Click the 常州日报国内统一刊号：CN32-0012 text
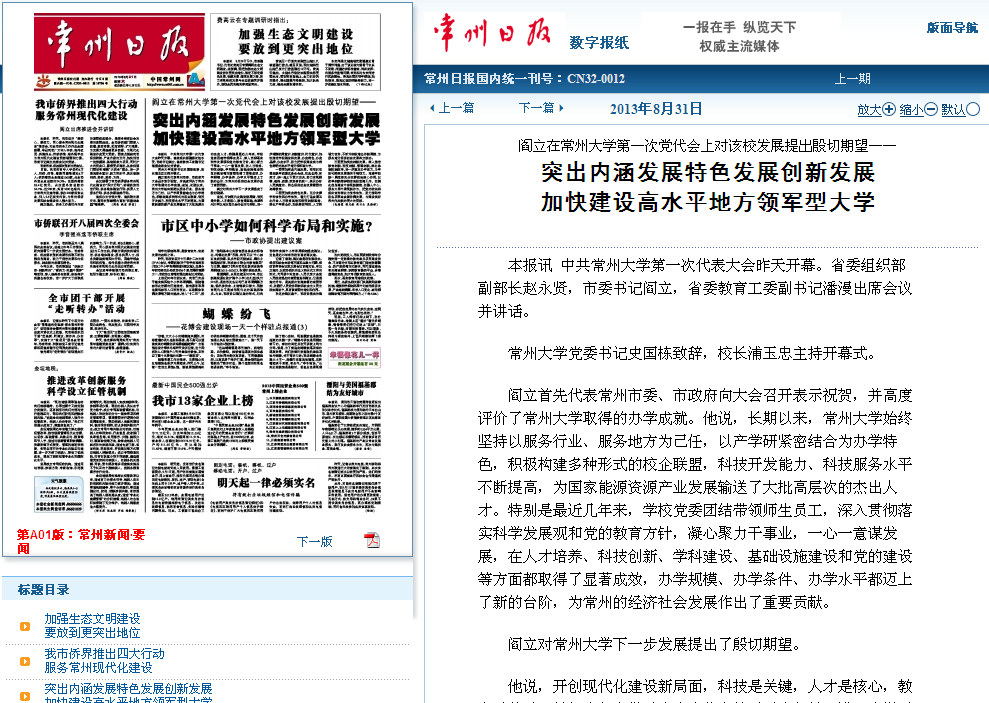The width and height of the screenshot is (989, 703). pyautogui.click(x=525, y=79)
